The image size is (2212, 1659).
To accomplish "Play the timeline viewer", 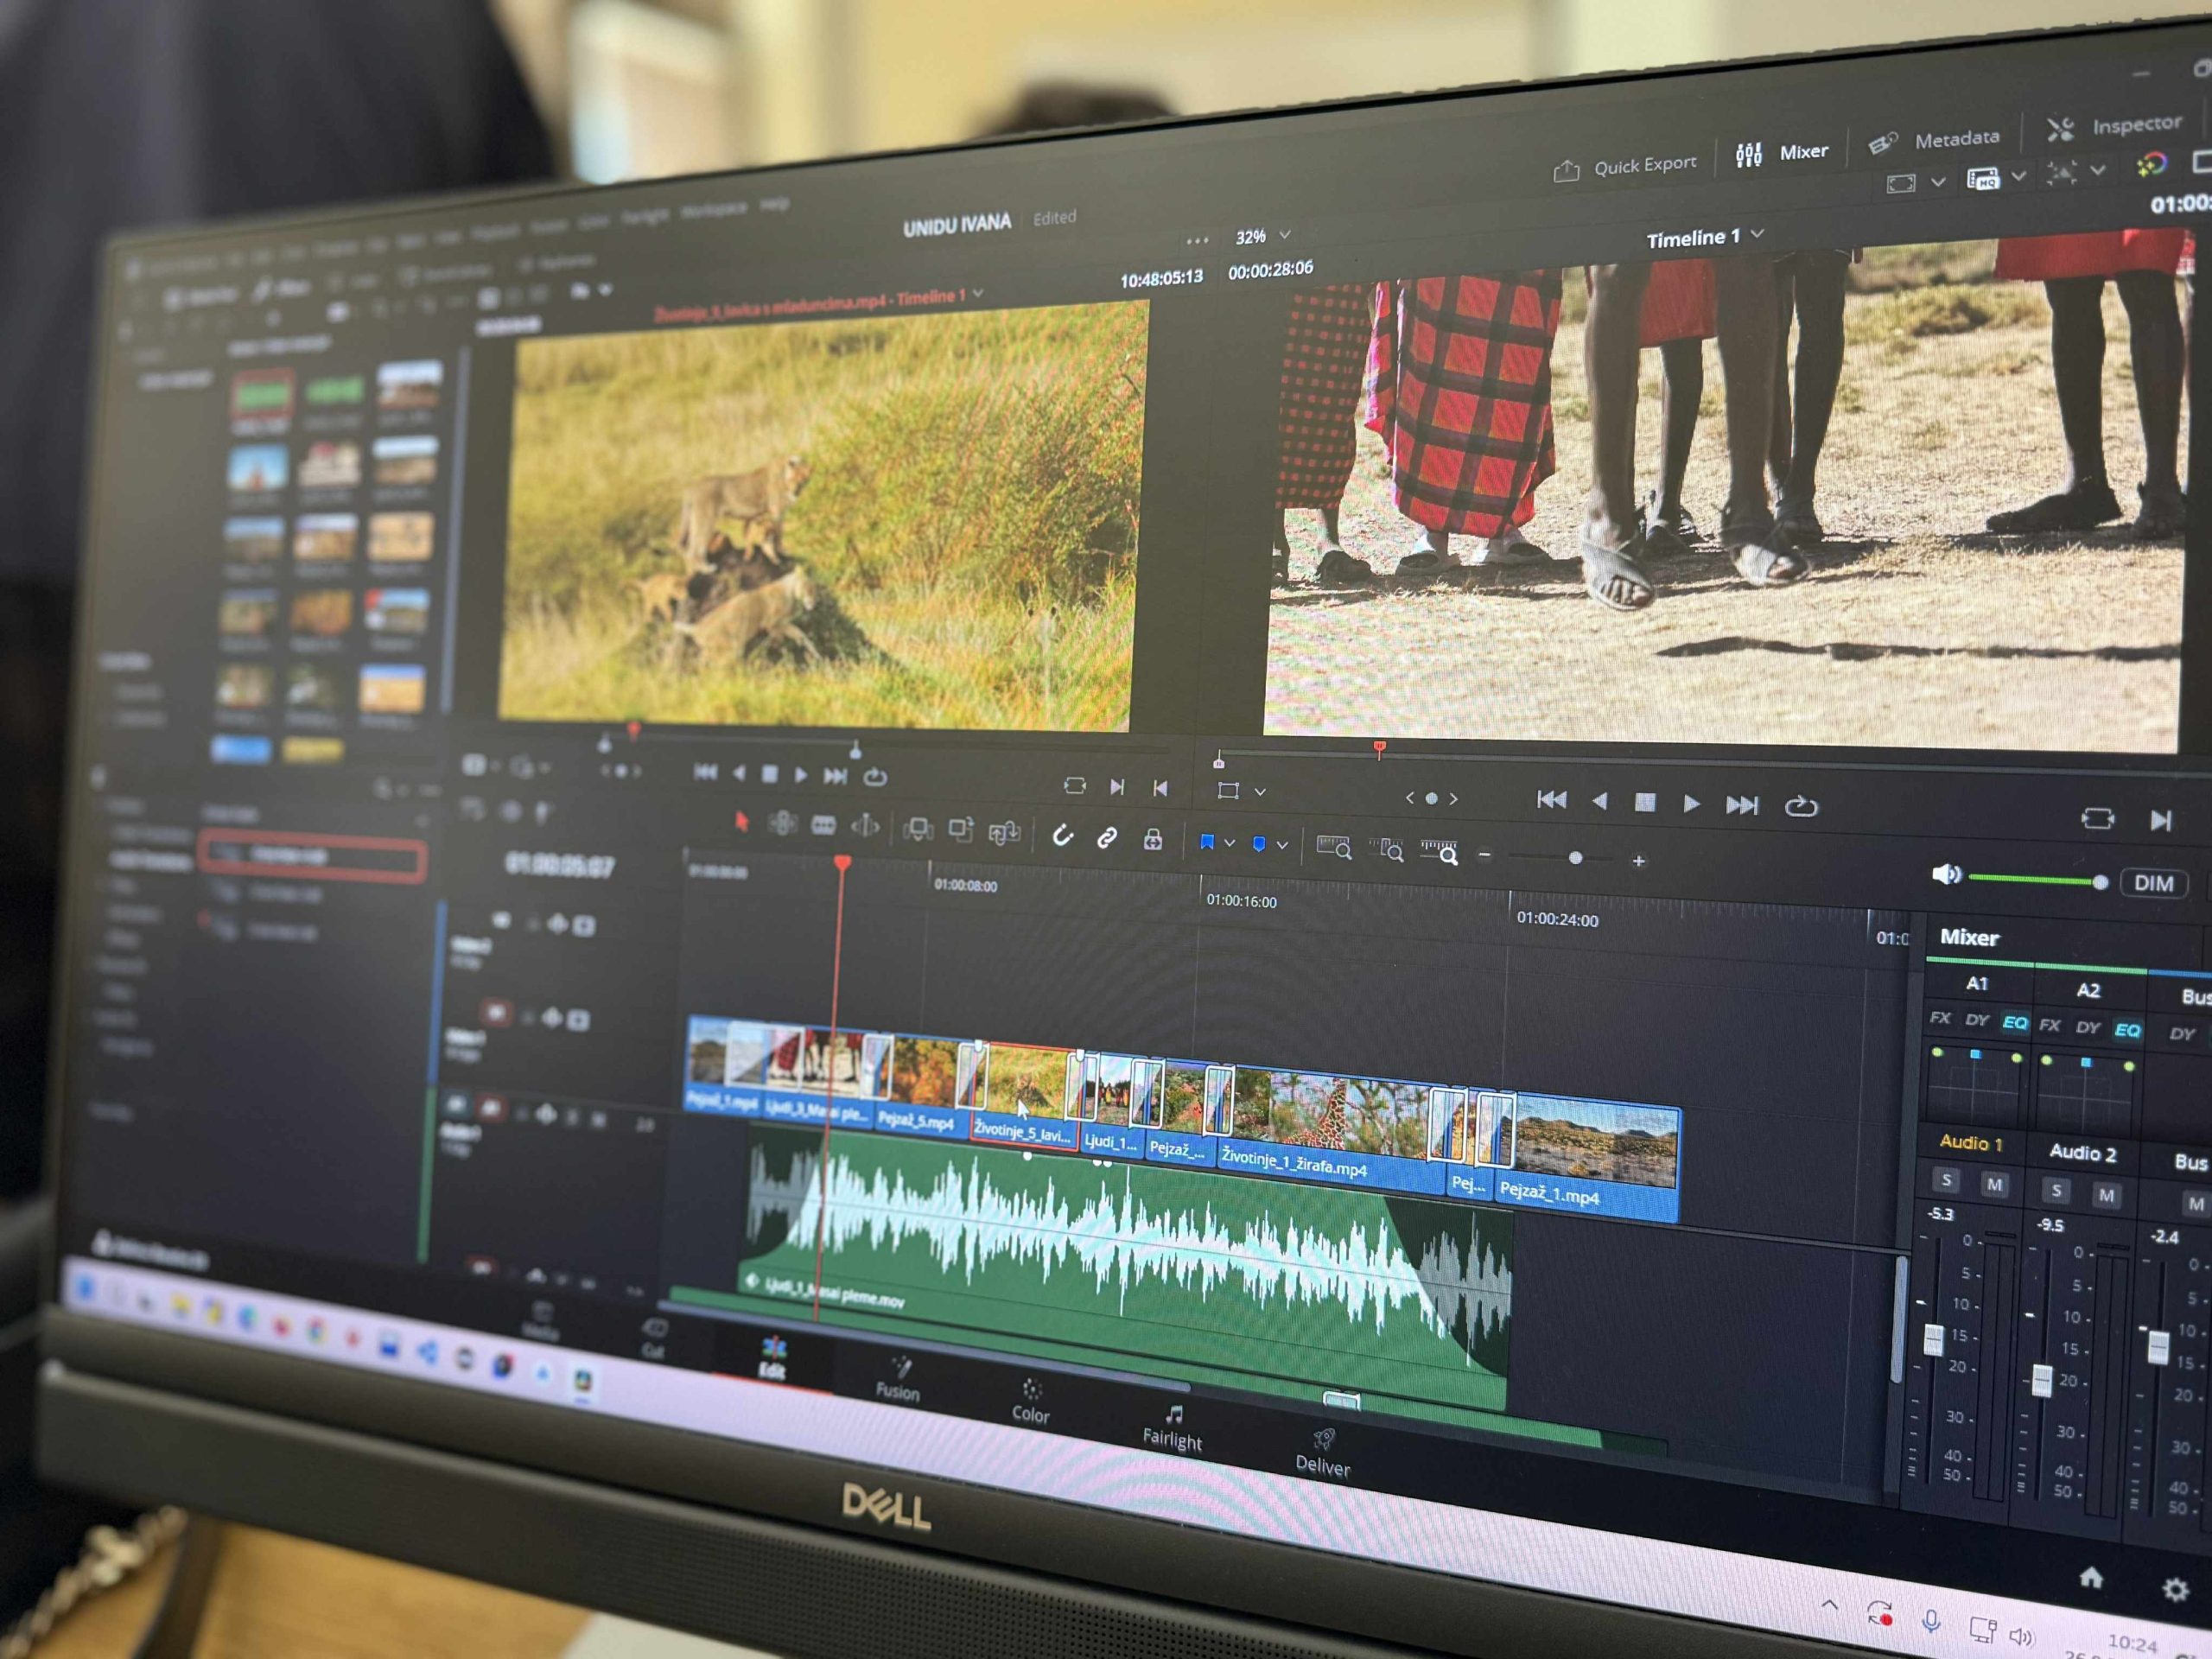I will tap(1691, 803).
